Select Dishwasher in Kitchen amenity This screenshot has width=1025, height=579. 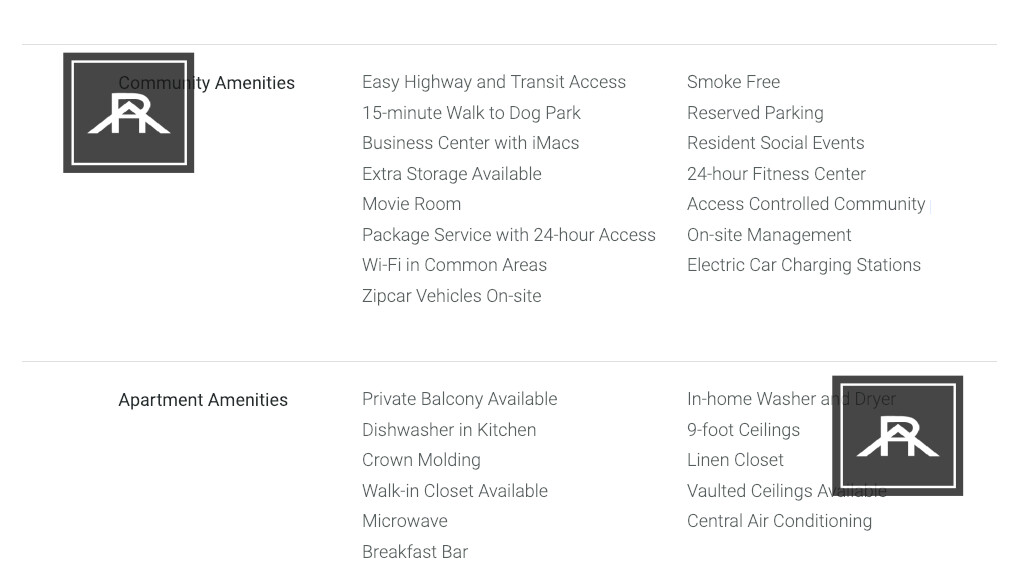449,430
